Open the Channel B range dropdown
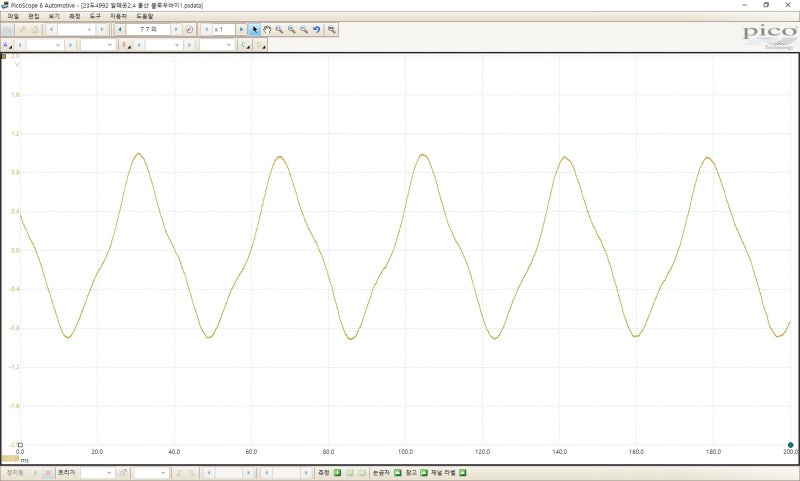Viewport: 800px width, 481px height. pyautogui.click(x=176, y=45)
